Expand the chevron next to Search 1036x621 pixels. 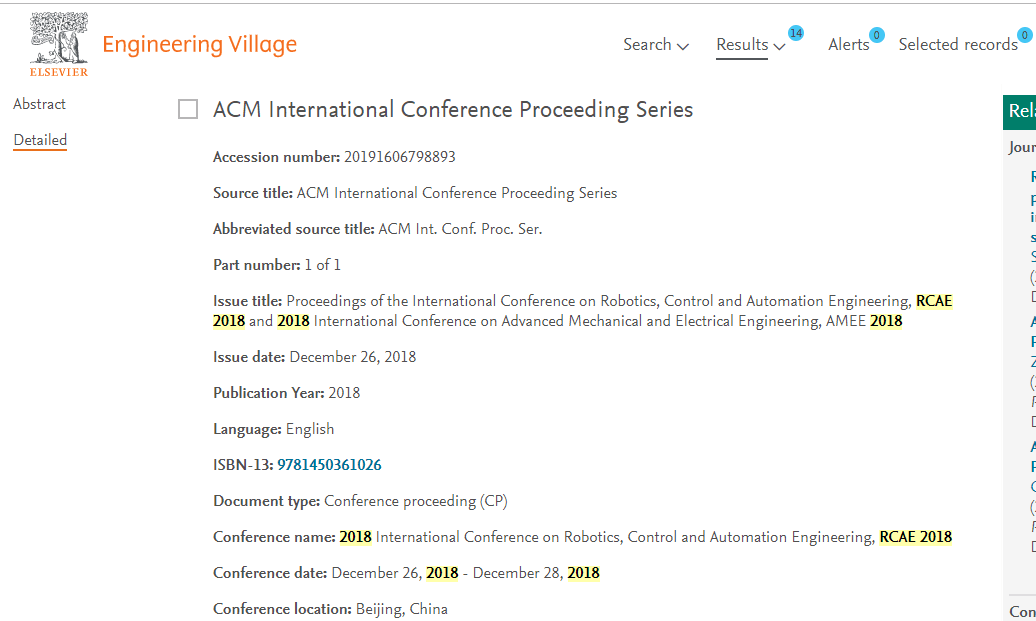point(683,46)
